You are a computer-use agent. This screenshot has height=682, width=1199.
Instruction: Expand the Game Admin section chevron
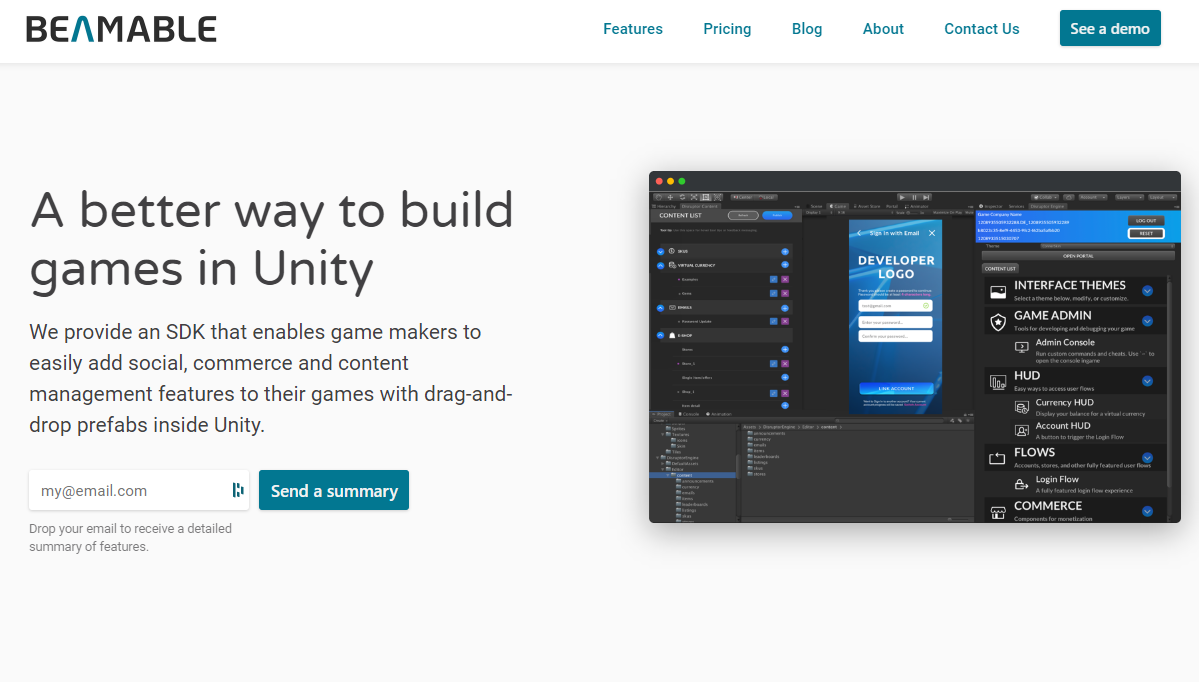pos(1147,321)
